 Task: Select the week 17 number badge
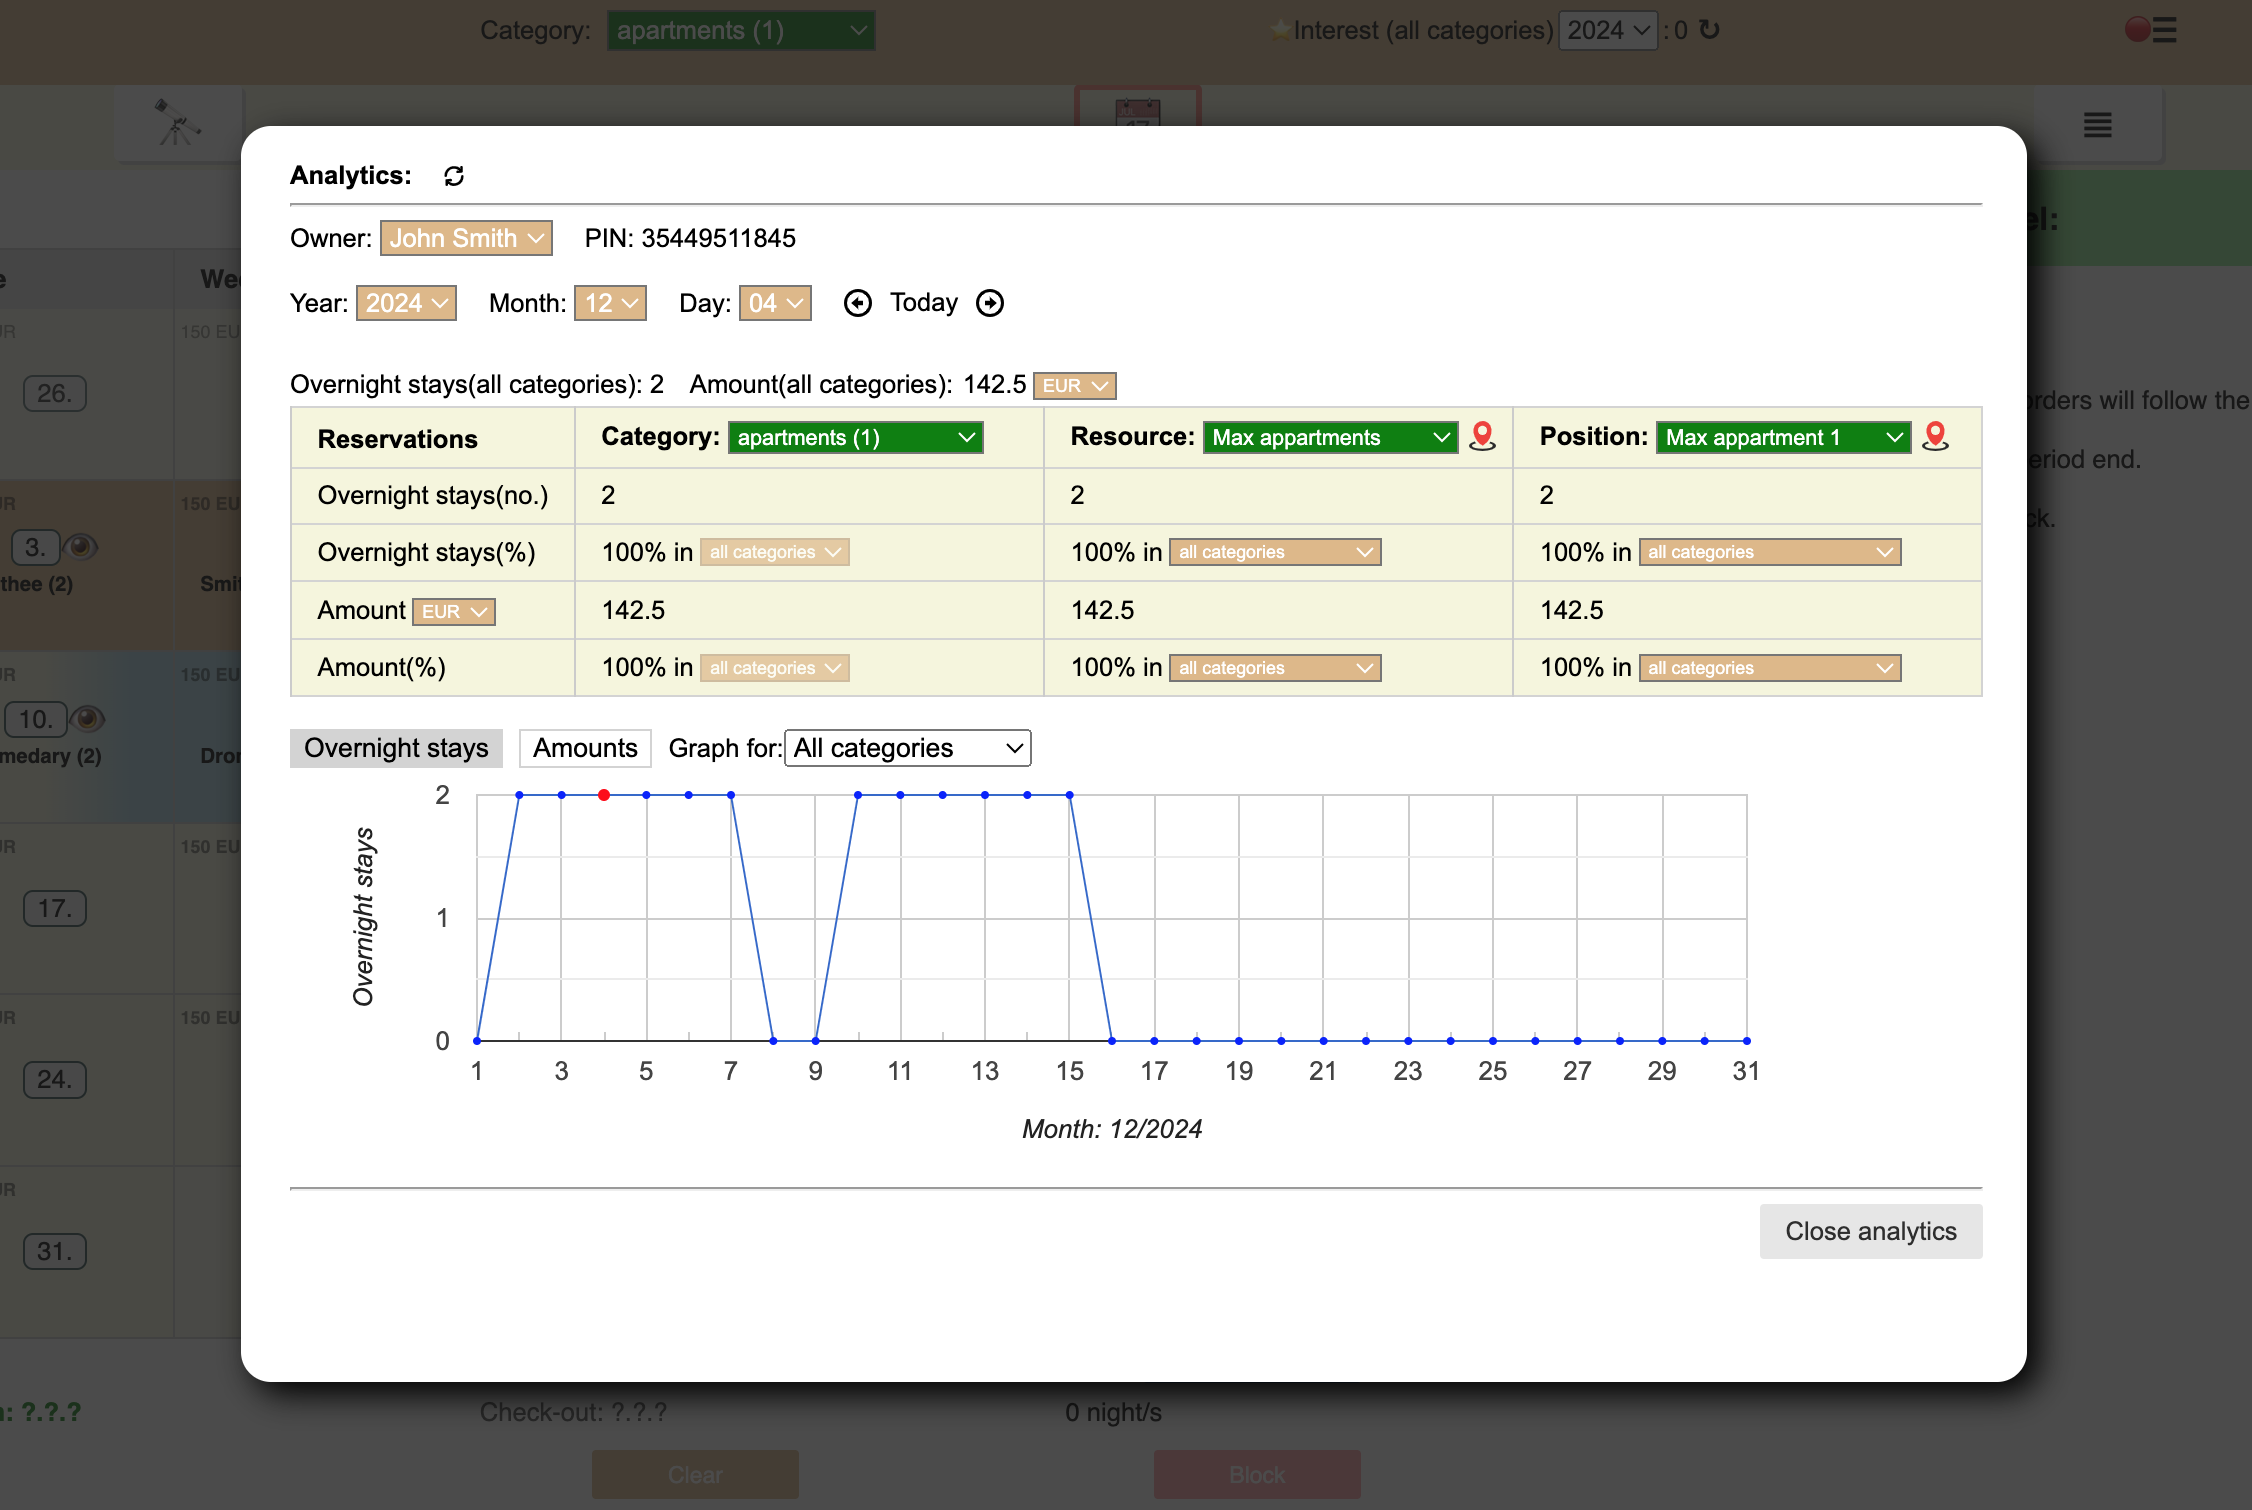pos(55,908)
